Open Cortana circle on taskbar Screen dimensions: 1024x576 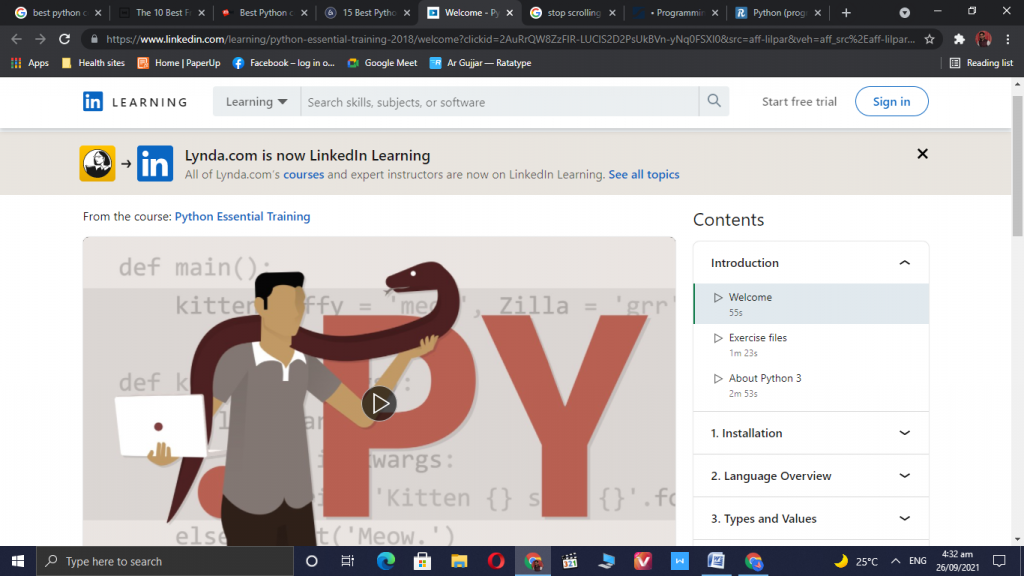[x=312, y=561]
